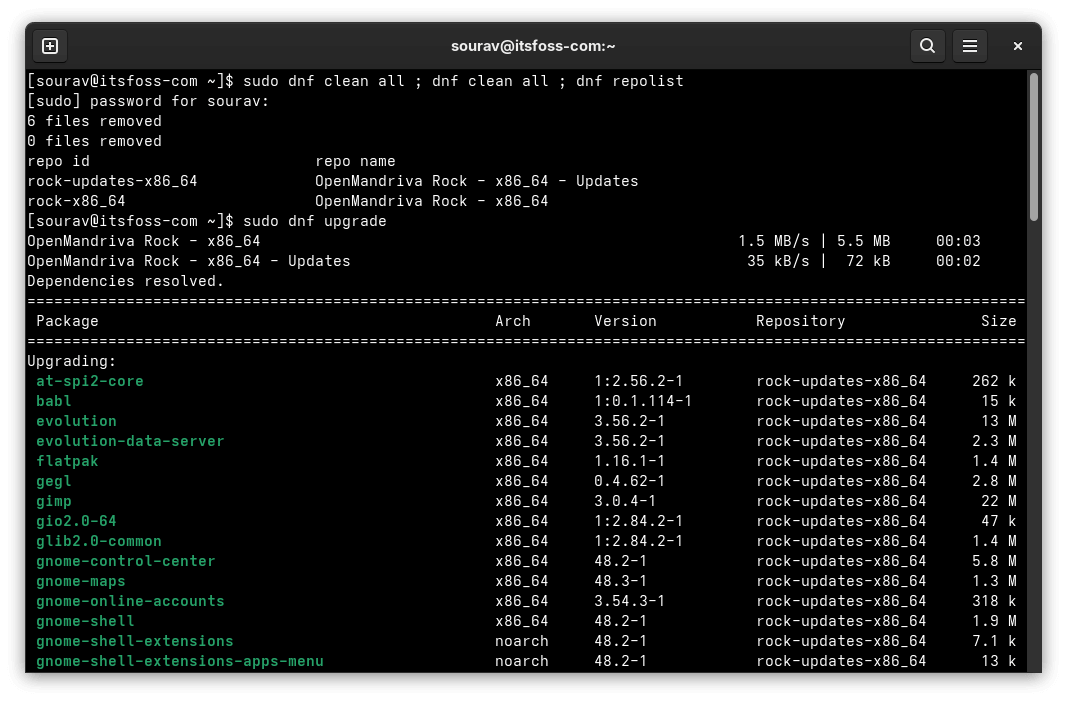Viewport: 1067px width, 701px height.
Task: Click the evolution package name
Action: (x=76, y=421)
